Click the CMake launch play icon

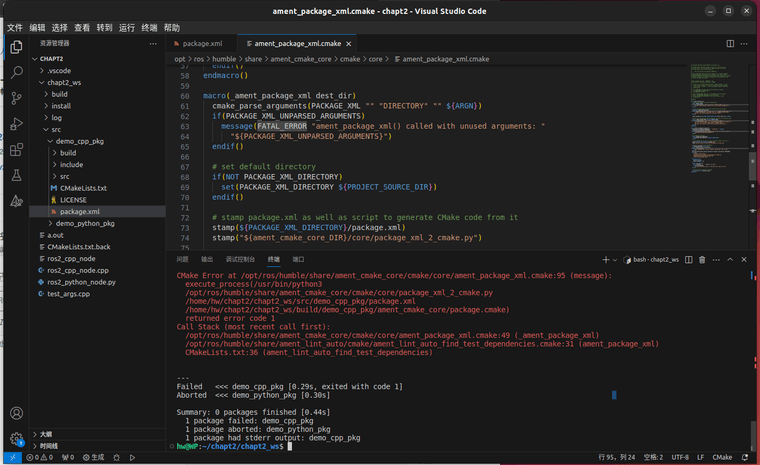point(132,457)
